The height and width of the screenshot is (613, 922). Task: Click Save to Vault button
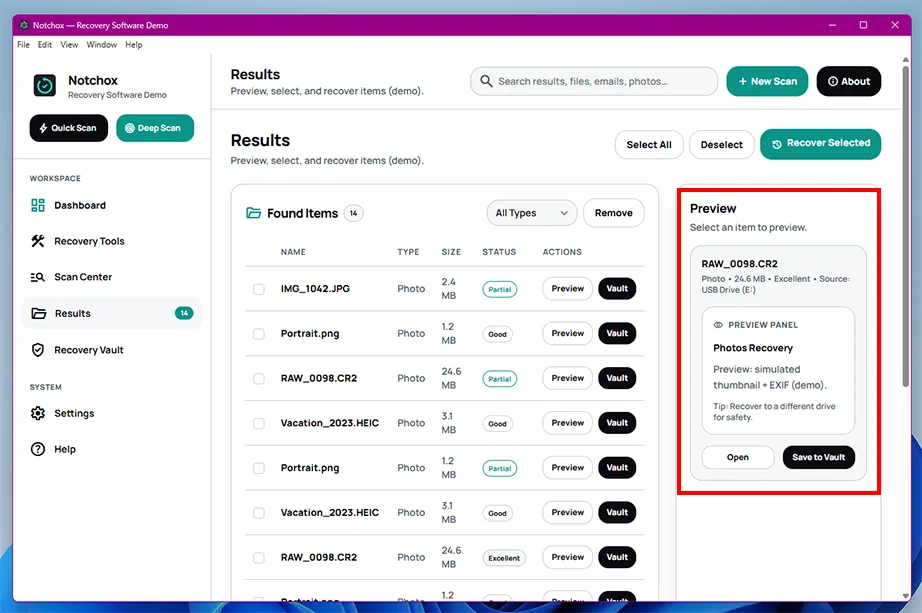click(x=819, y=457)
